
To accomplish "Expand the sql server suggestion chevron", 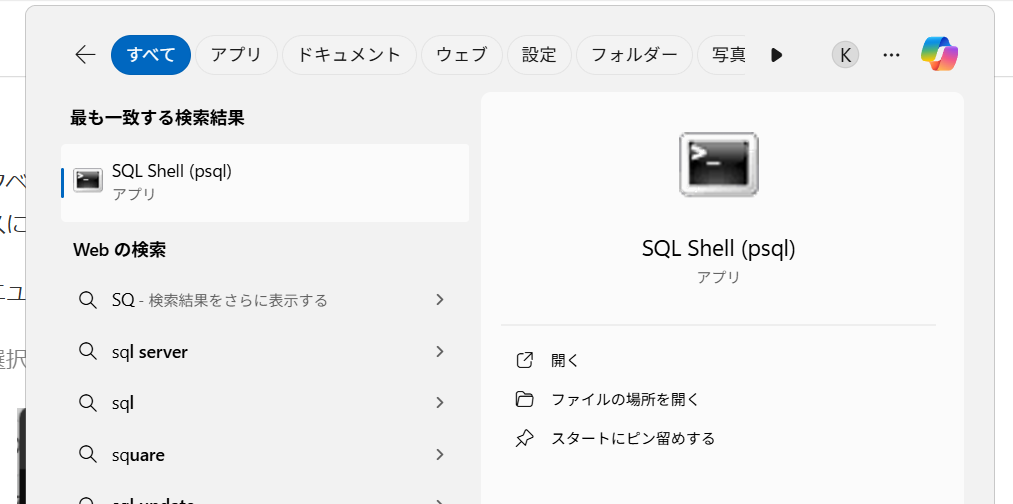I will 439,351.
